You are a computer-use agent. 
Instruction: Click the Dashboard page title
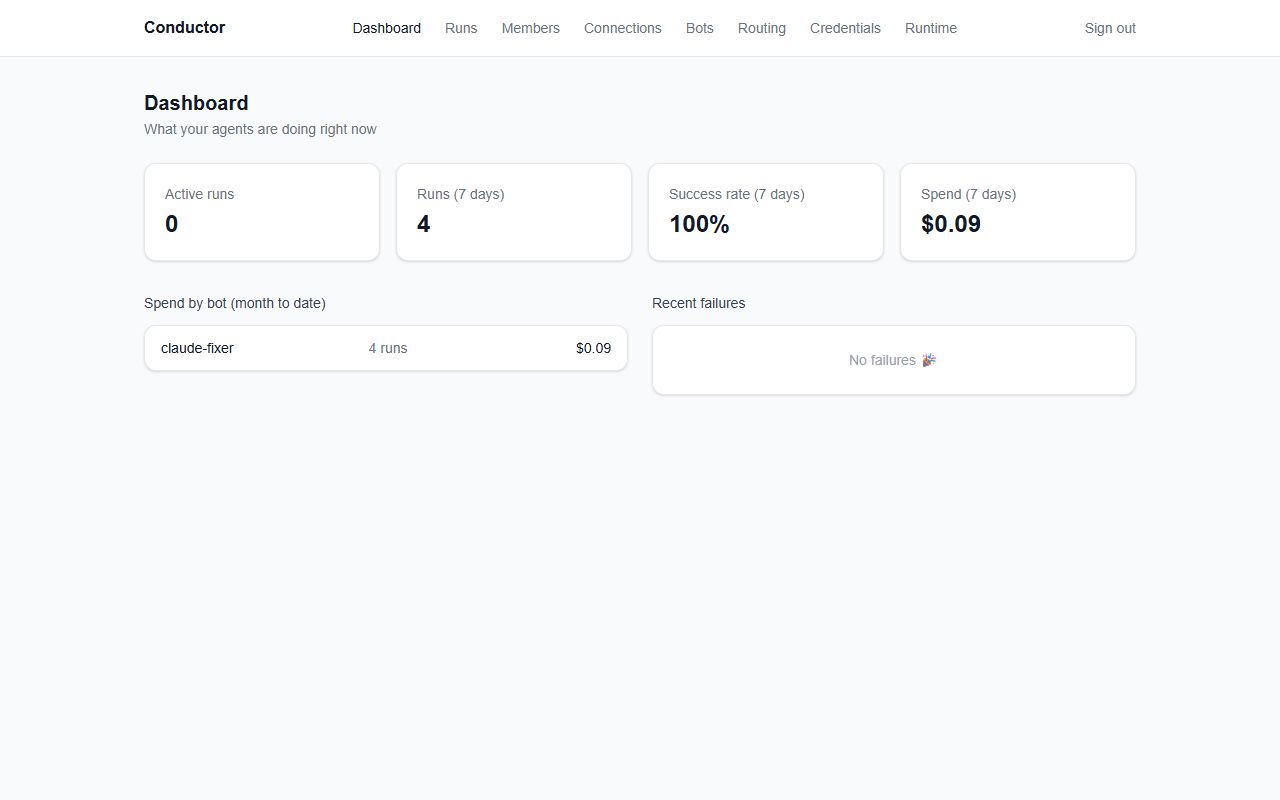196,103
